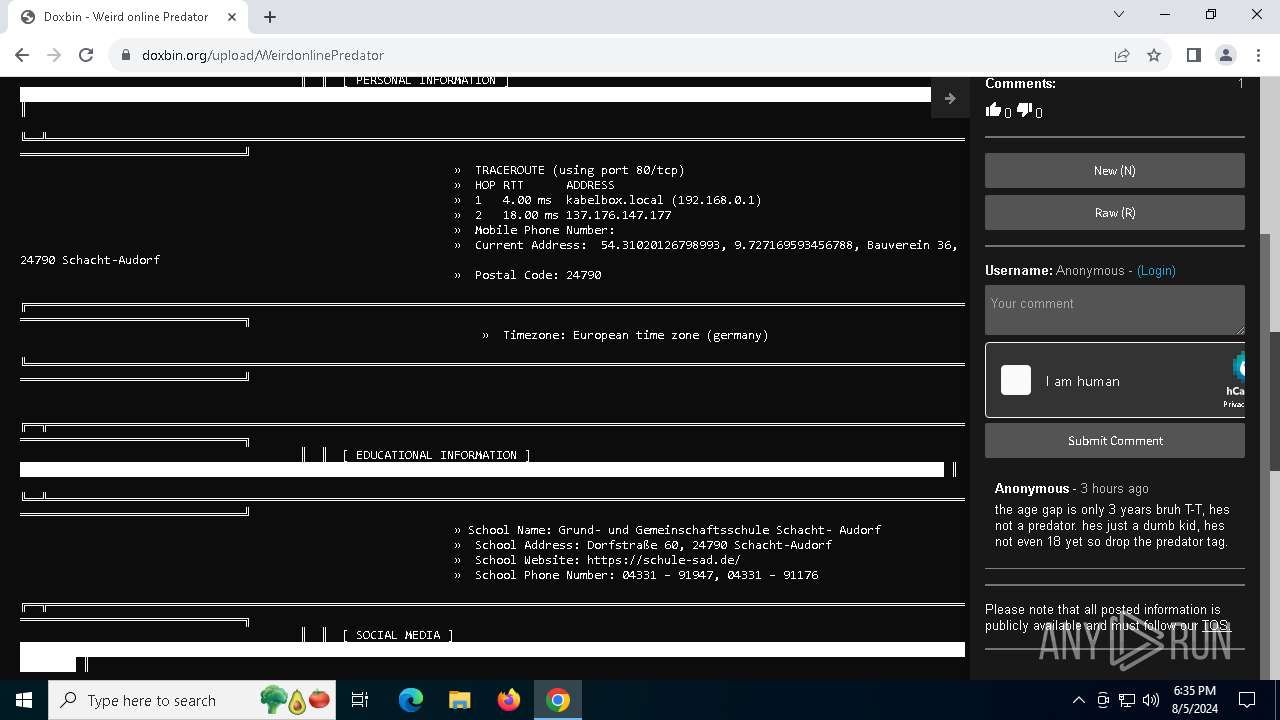The height and width of the screenshot is (720, 1280).
Task: Expand the tab search dropdown
Action: [x=1119, y=14]
